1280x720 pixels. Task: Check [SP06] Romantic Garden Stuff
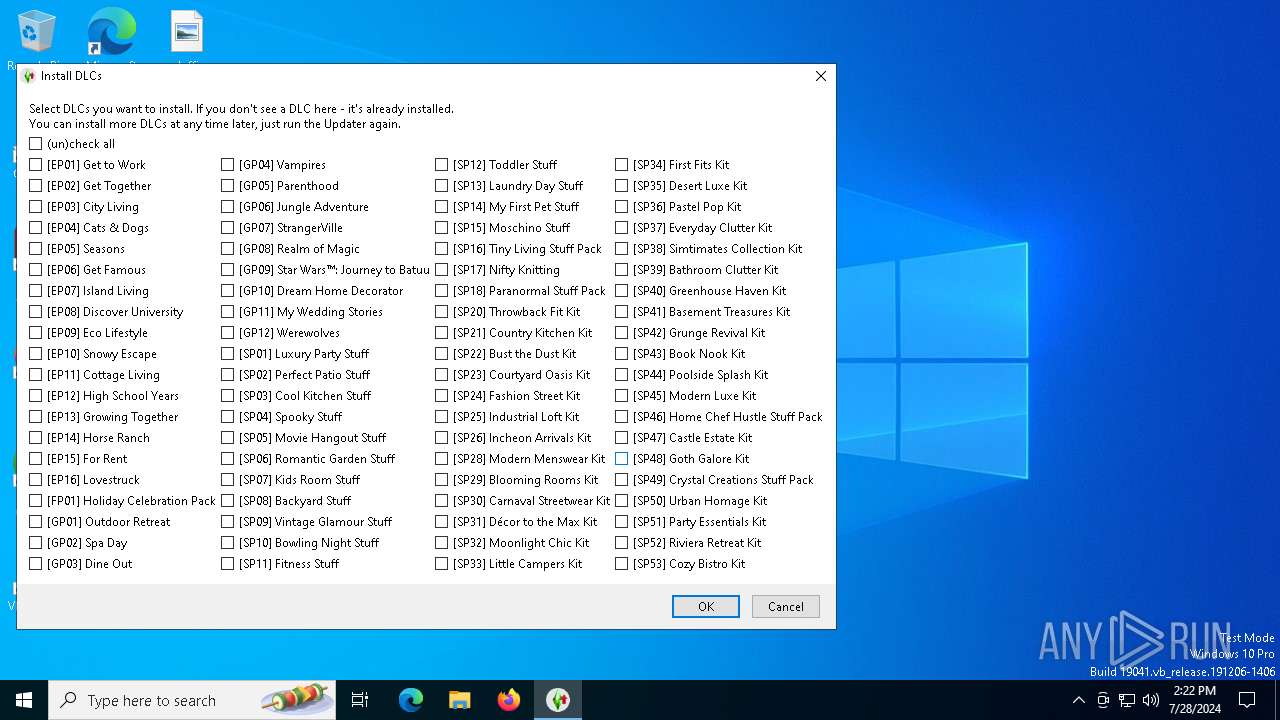click(x=228, y=459)
